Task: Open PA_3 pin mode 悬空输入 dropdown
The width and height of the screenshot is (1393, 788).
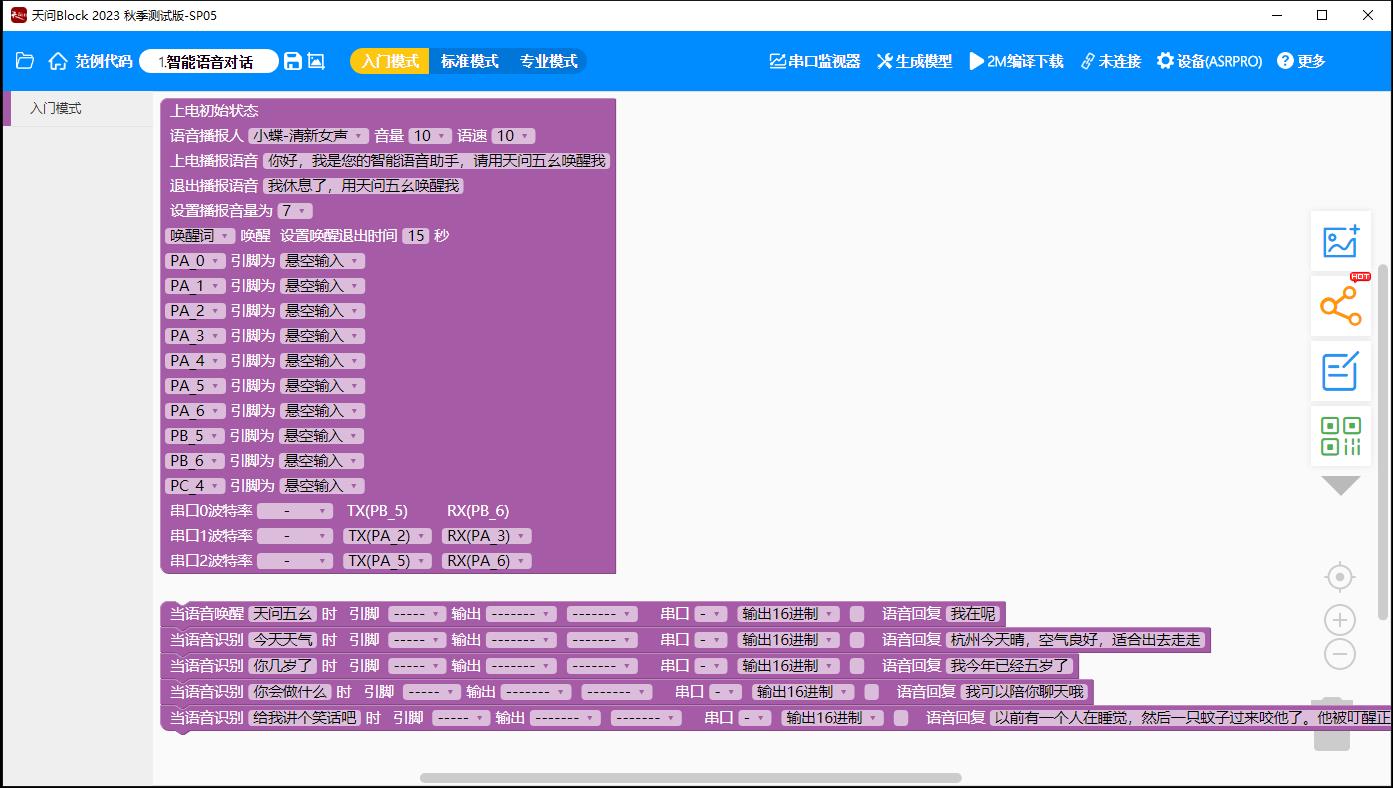Action: 321,336
